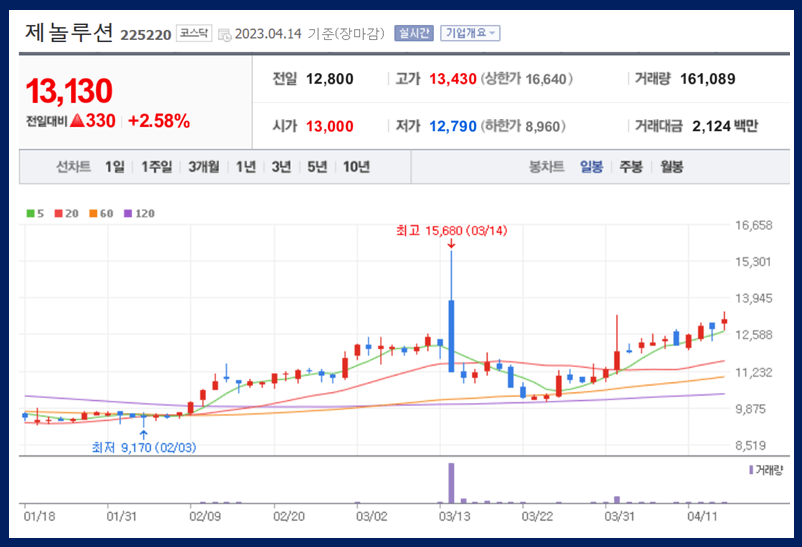This screenshot has width=802, height=547.
Task: Click the 16,658 price axis label
Action: coord(753,225)
